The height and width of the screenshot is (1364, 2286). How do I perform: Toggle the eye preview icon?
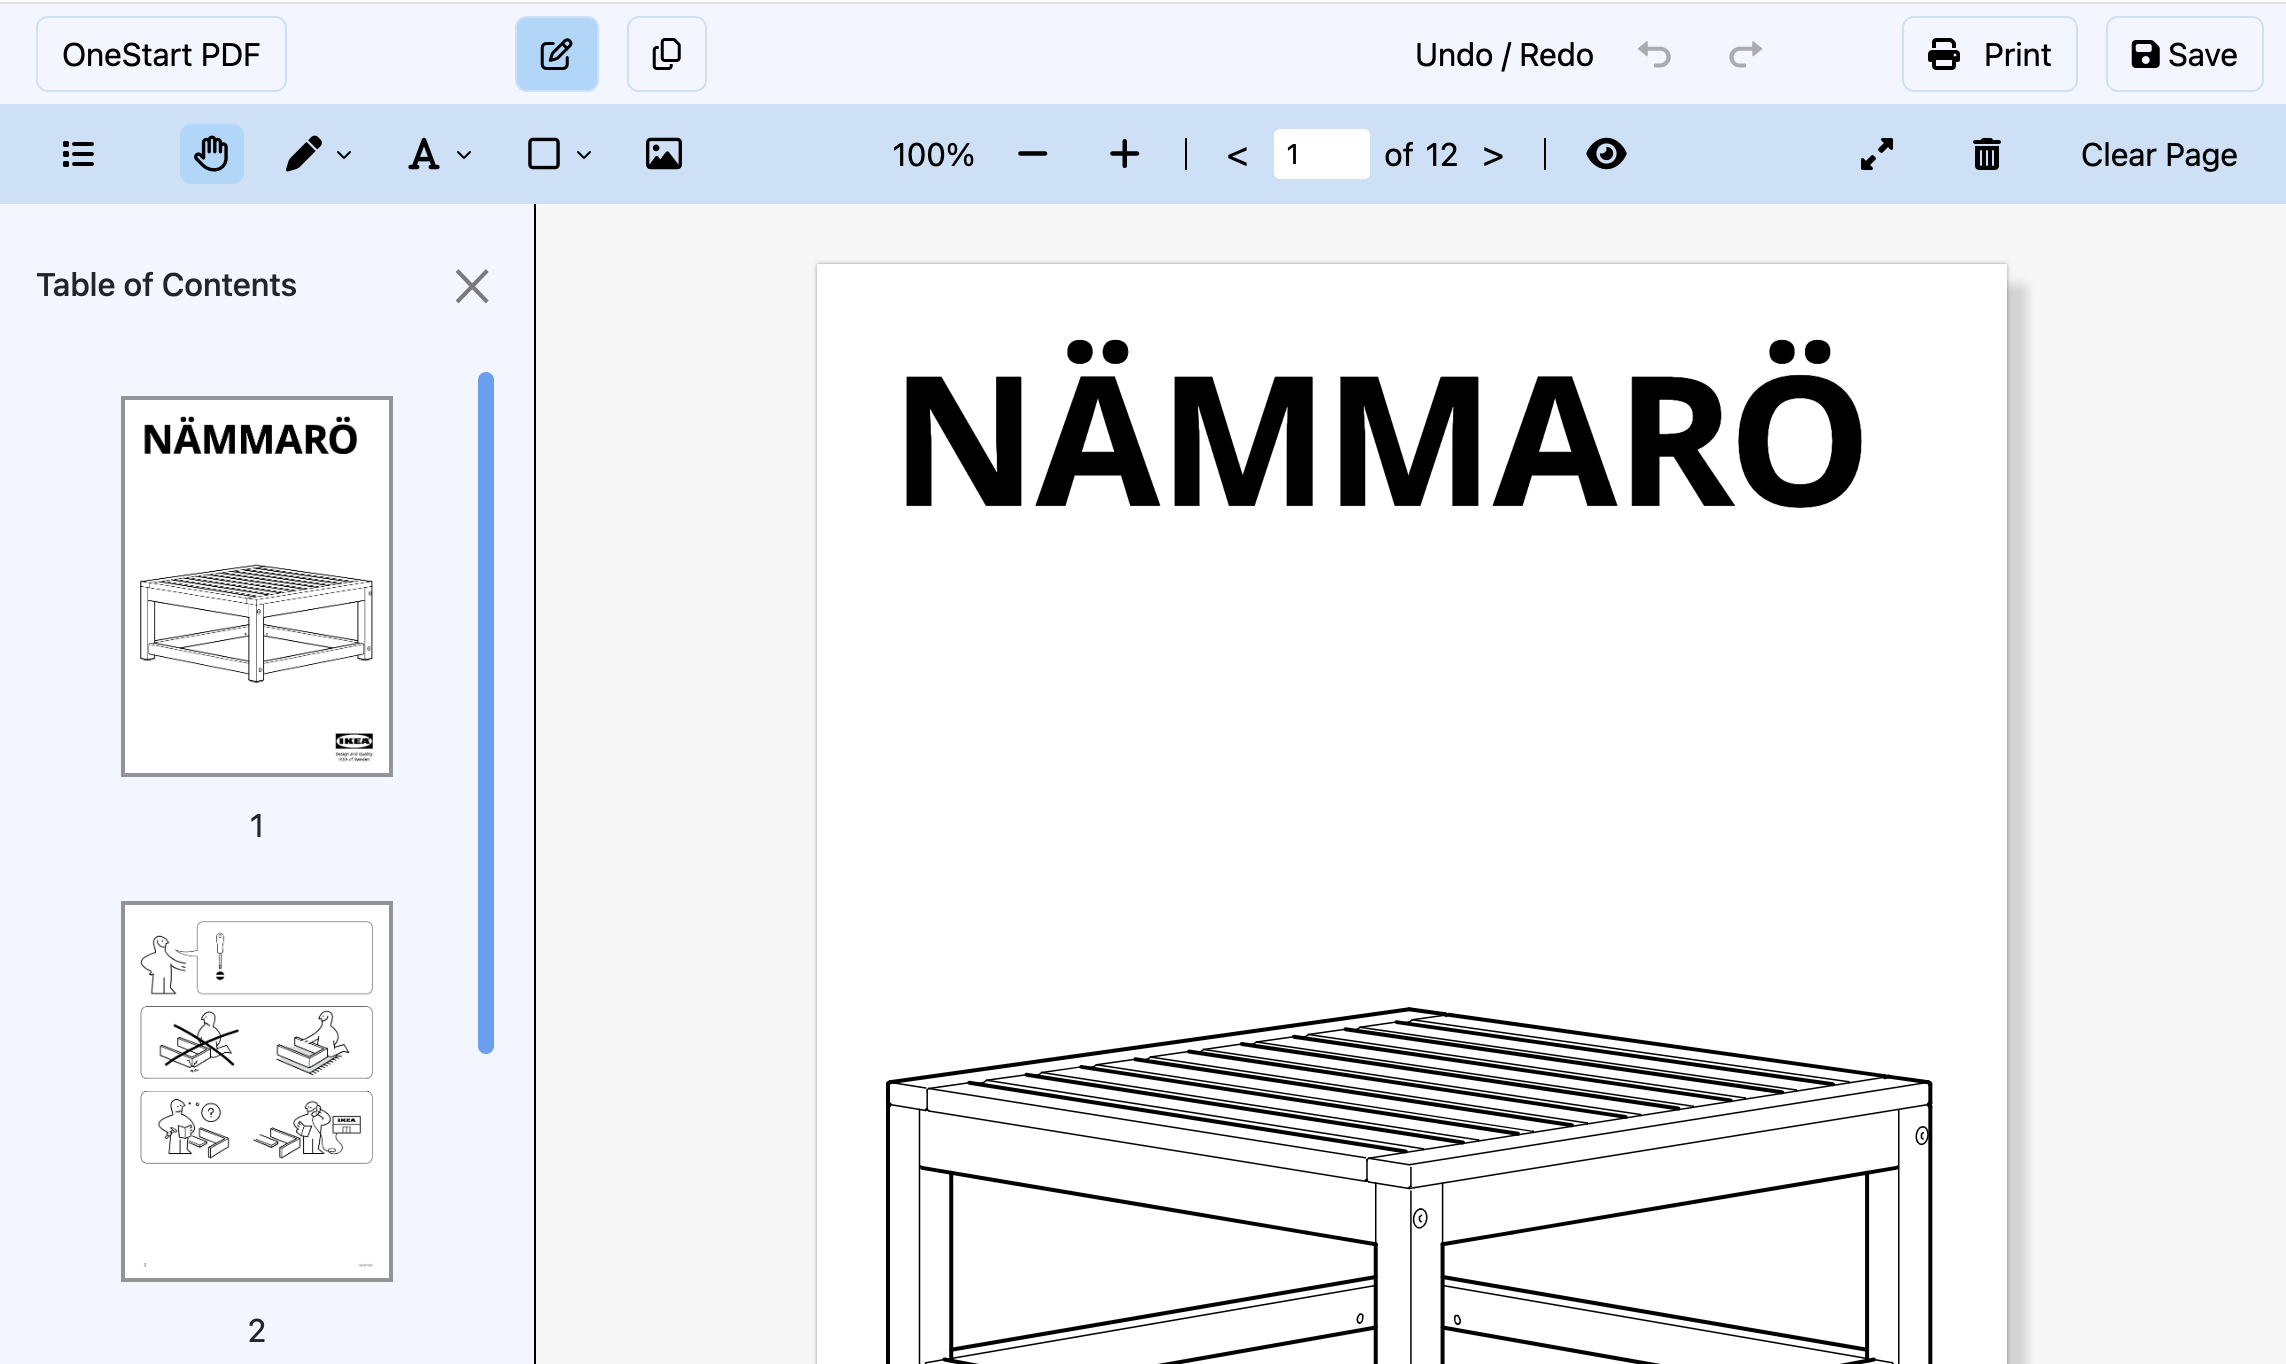click(x=1606, y=154)
